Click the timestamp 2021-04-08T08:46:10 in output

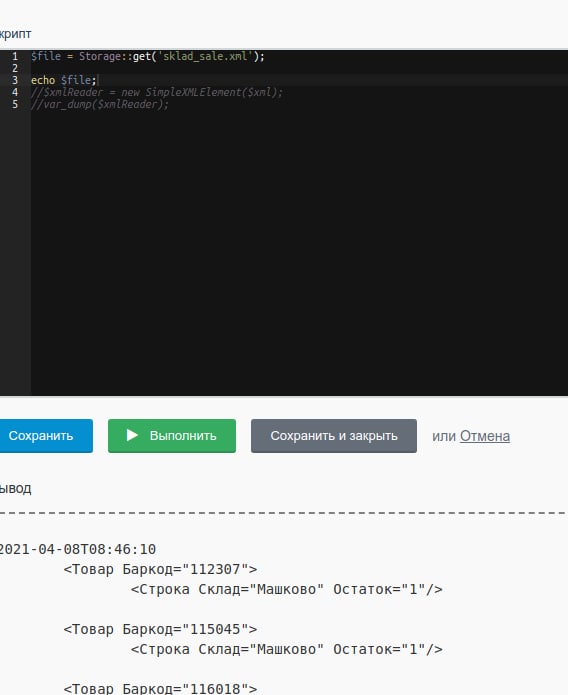point(77,549)
